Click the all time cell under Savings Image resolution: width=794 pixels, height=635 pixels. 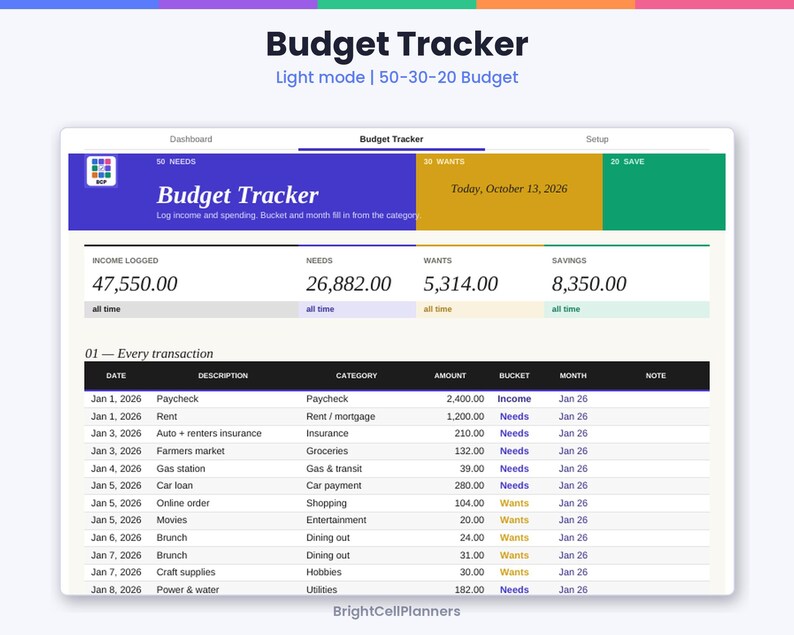pos(627,309)
